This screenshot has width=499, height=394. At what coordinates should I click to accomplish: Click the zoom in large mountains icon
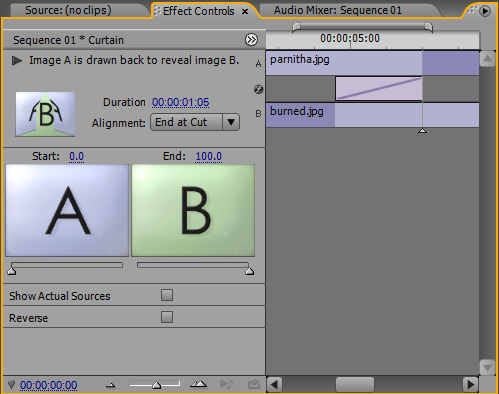tap(199, 384)
